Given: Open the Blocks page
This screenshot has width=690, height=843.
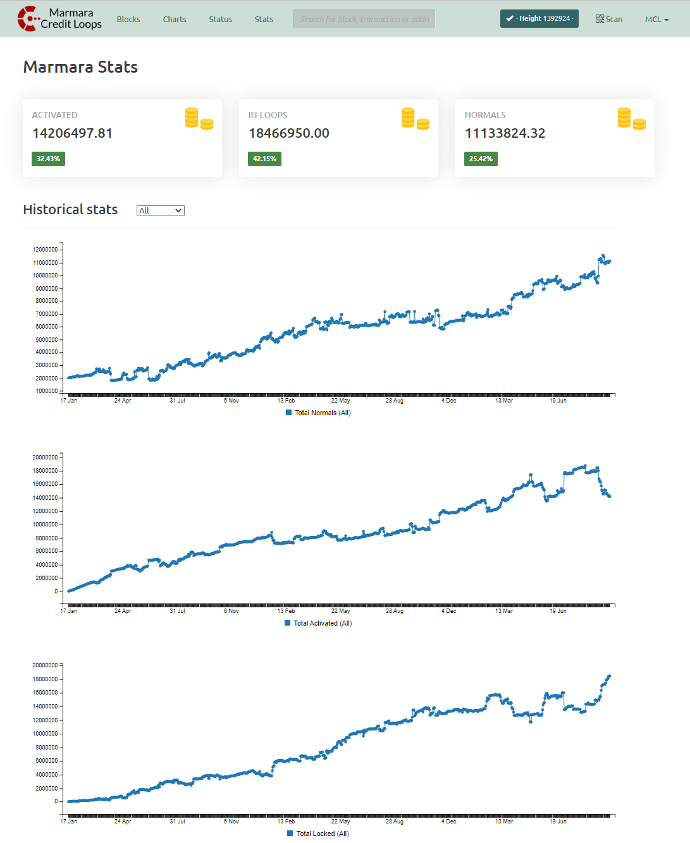Looking at the screenshot, I should pyautogui.click(x=128, y=19).
